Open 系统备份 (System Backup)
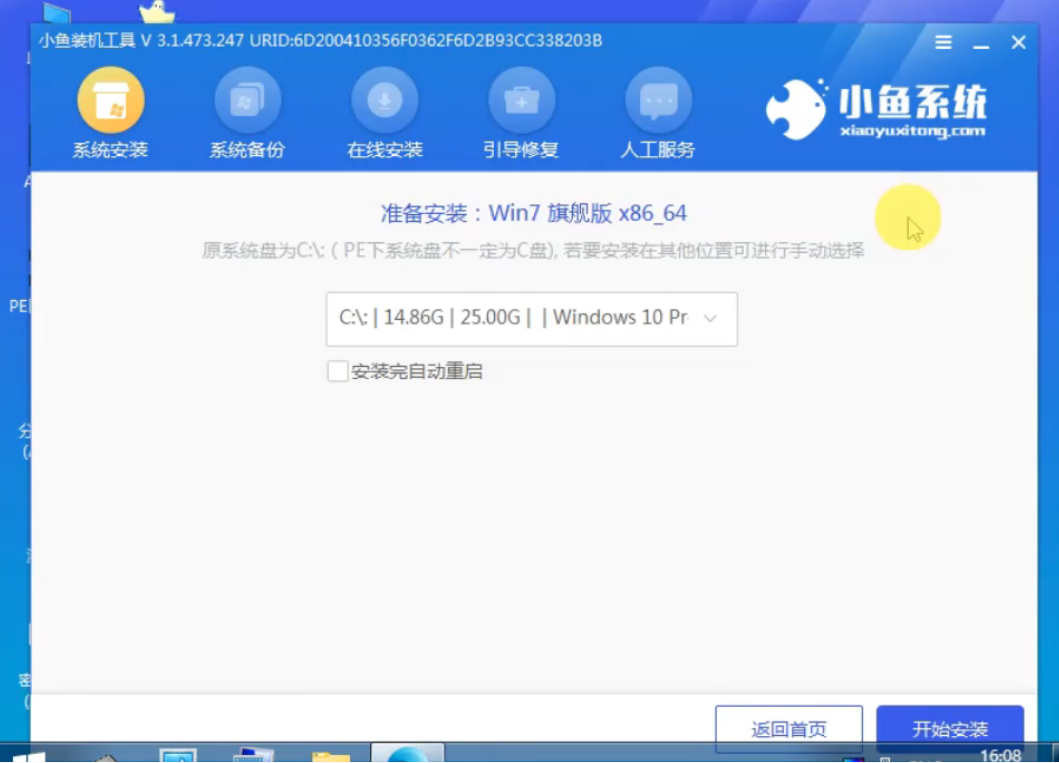This screenshot has width=1059, height=763. coord(248,110)
